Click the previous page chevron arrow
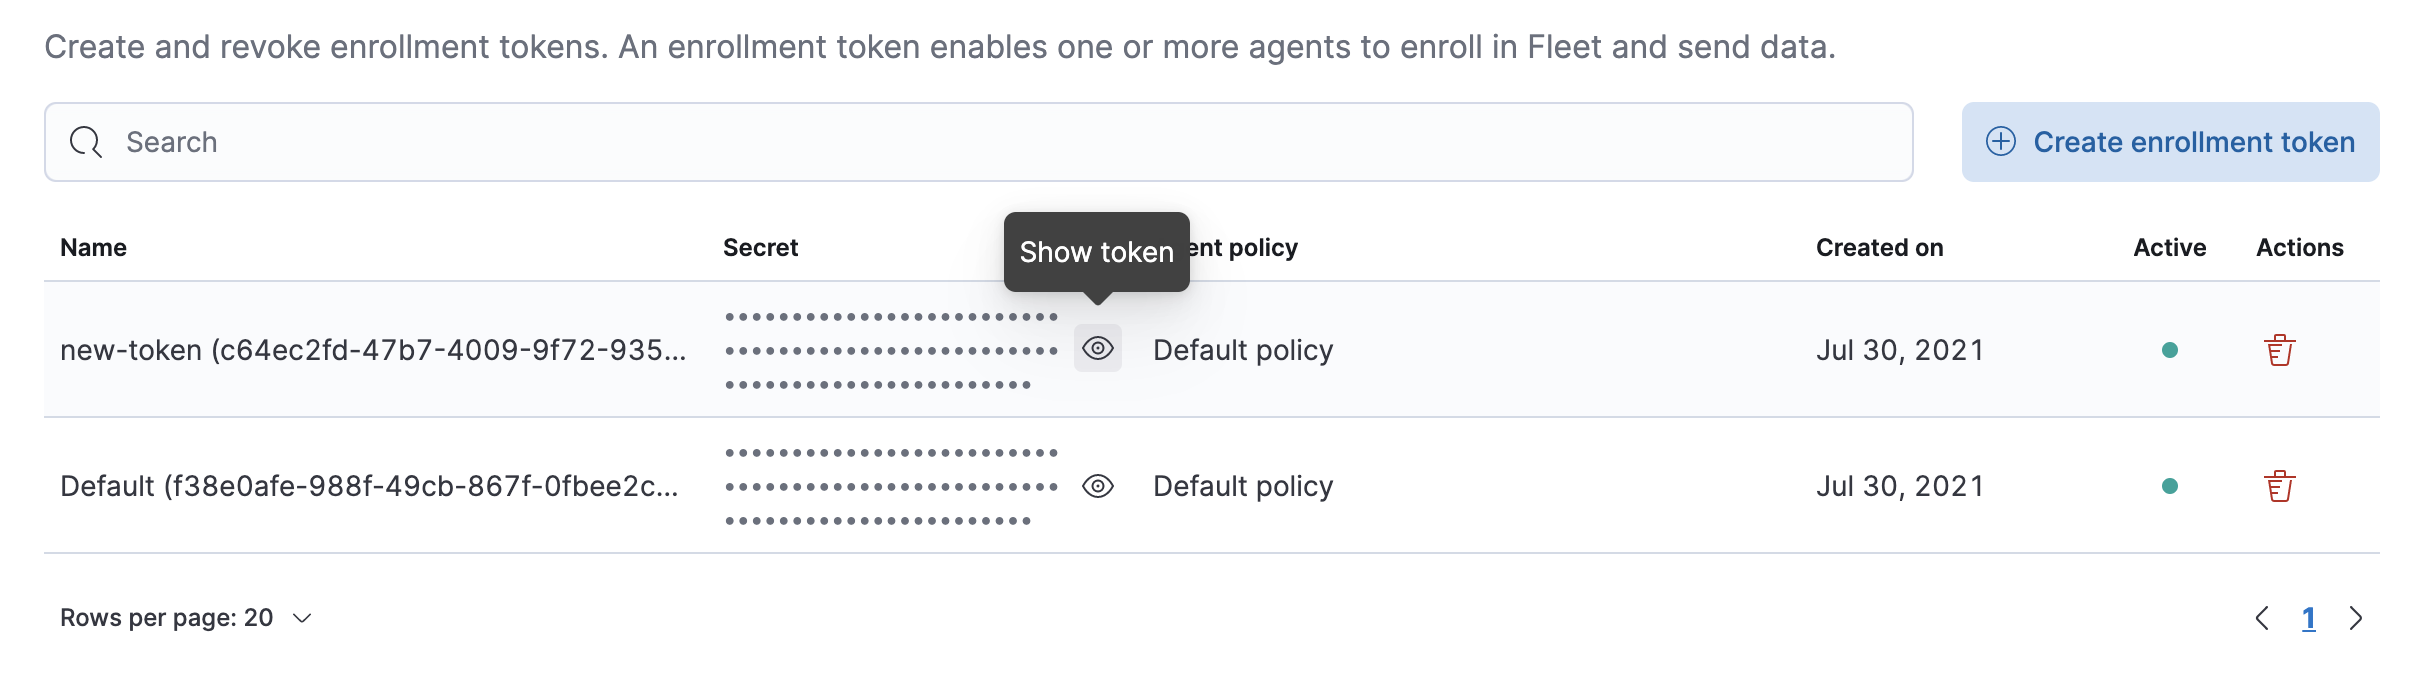The height and width of the screenshot is (682, 2424). [x=2262, y=618]
